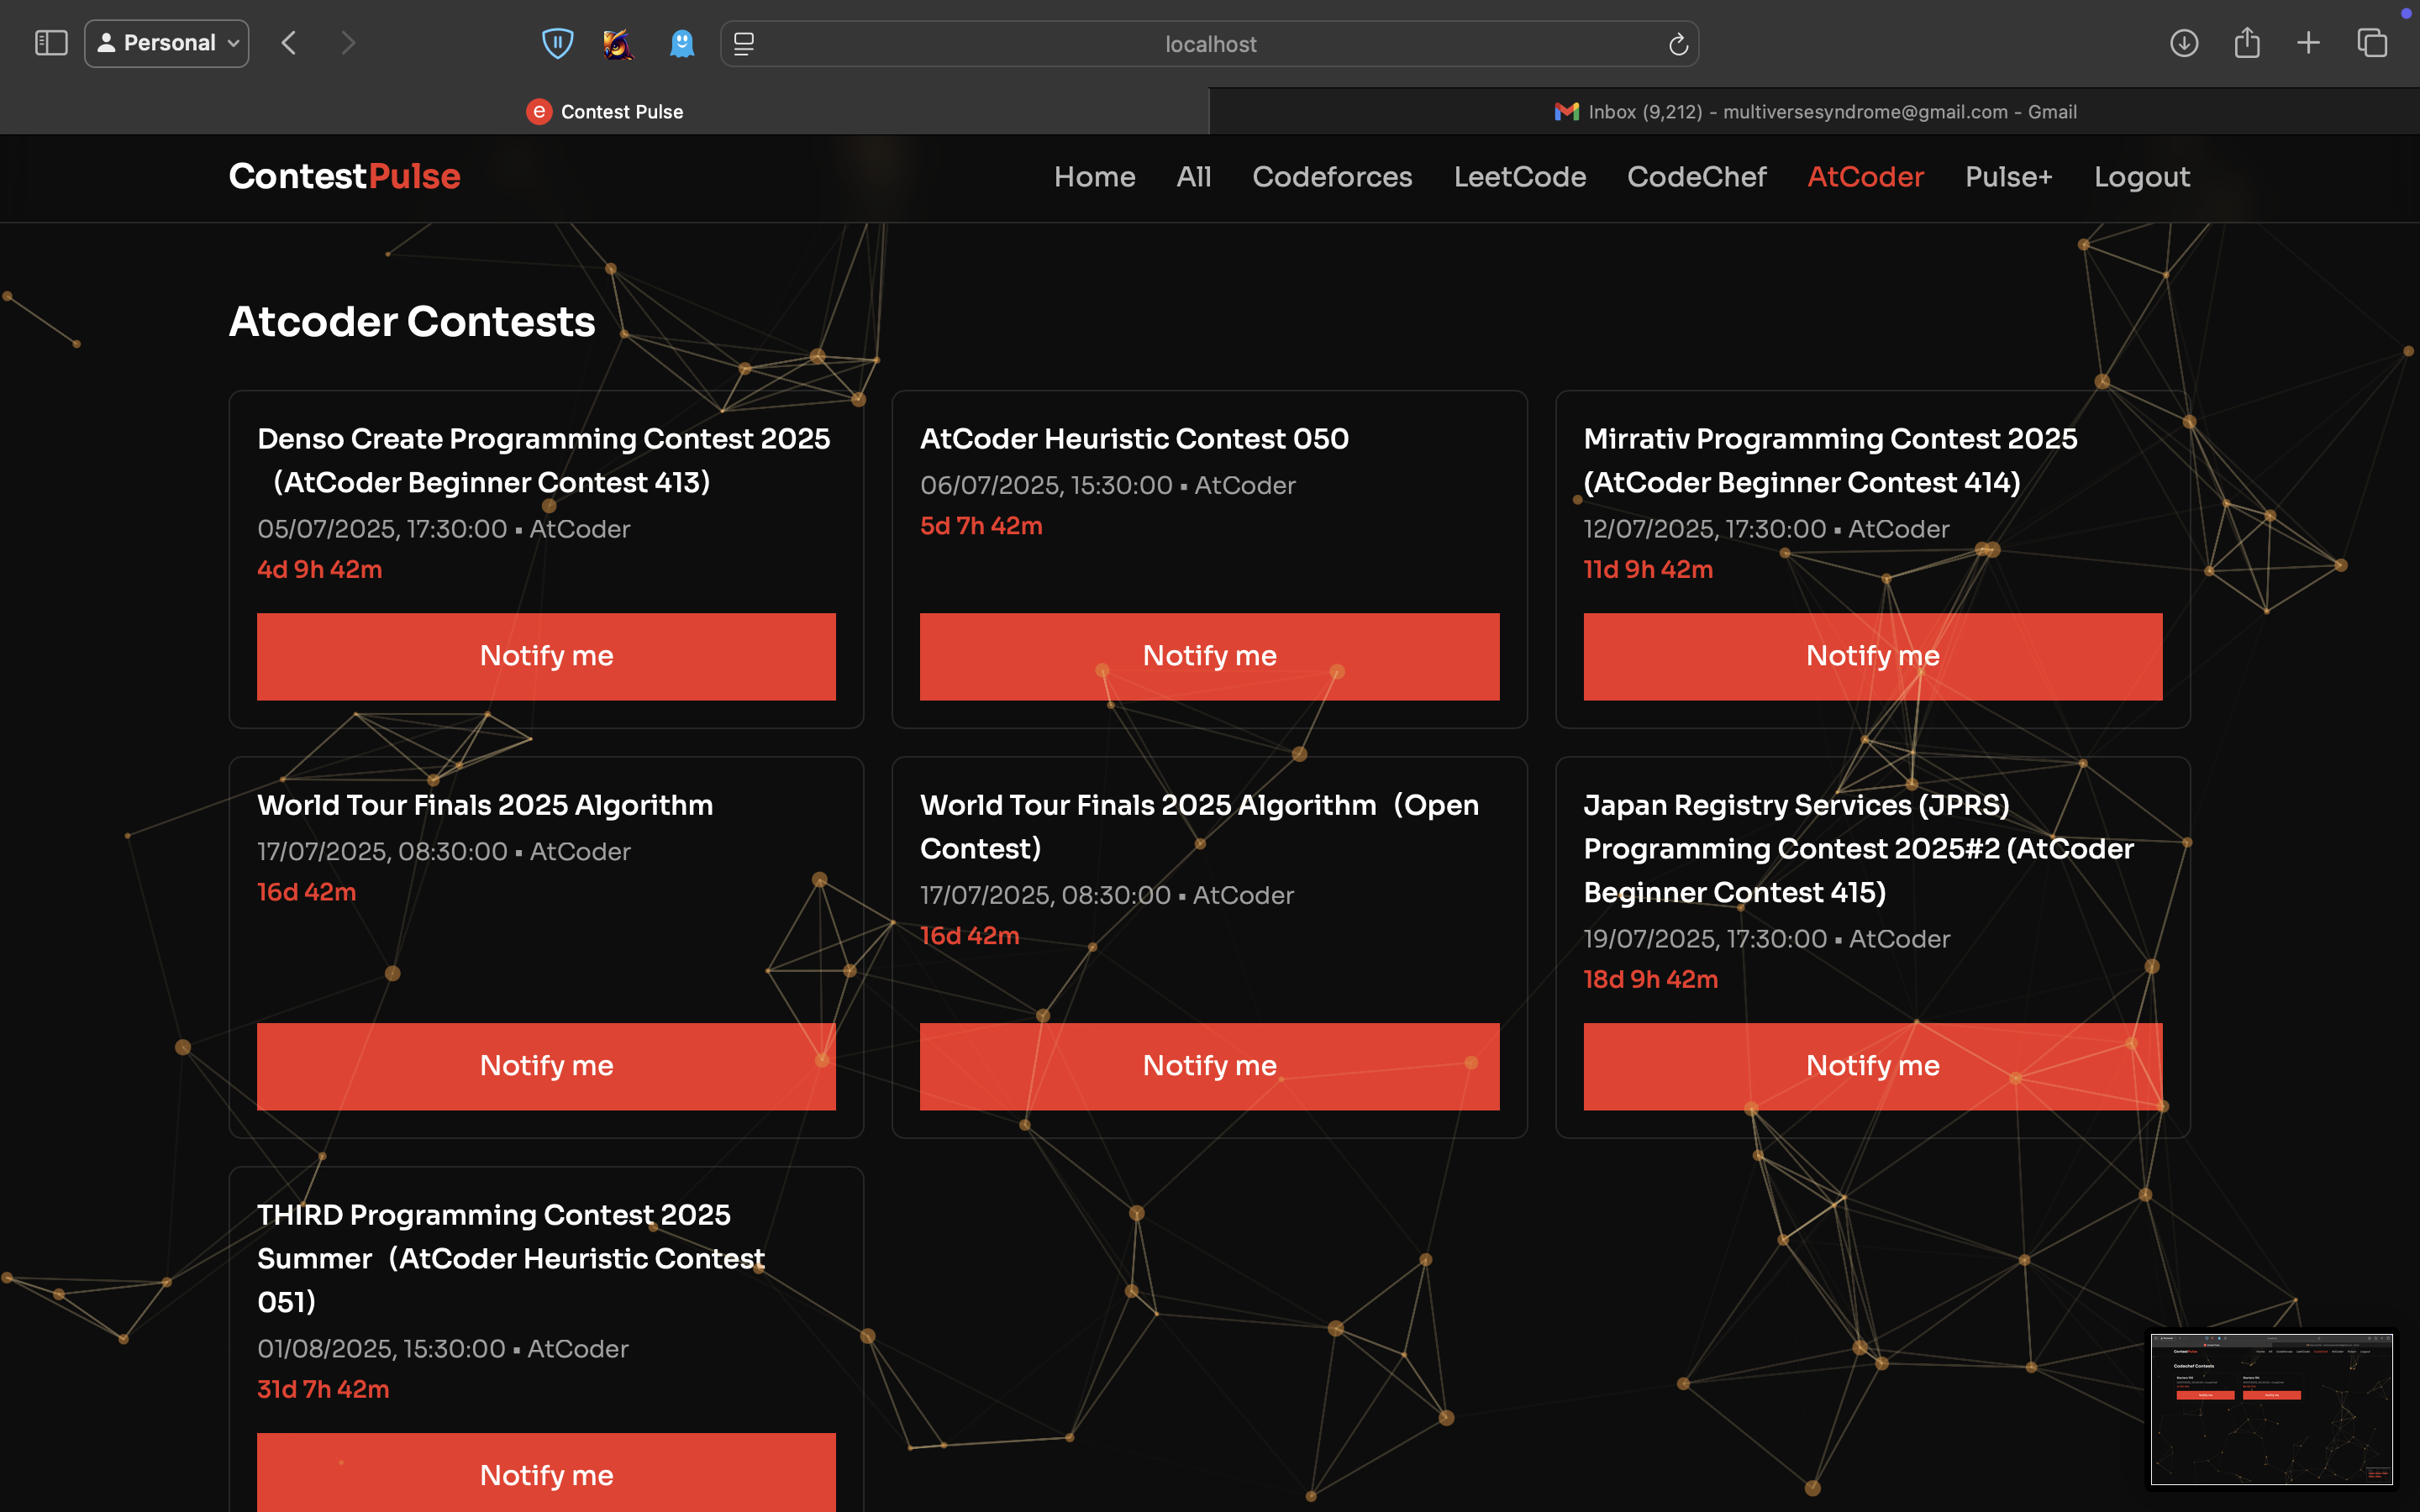Select the Japan Registry Services contest title
The image size is (2420, 1512).
tap(1858, 848)
